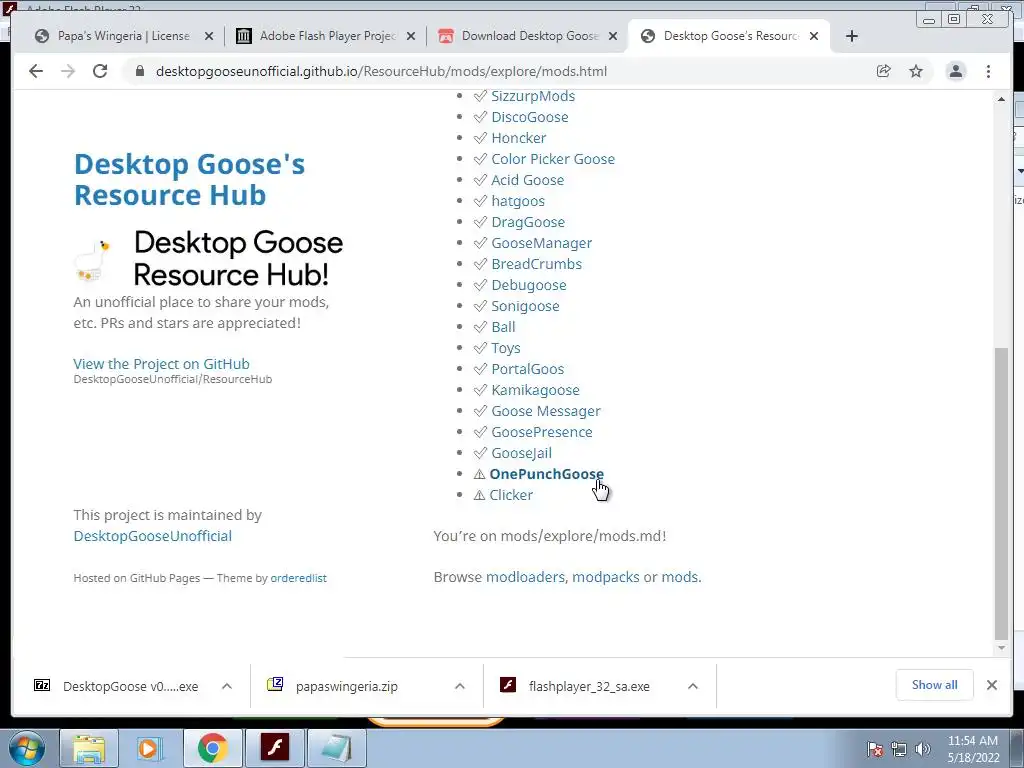This screenshot has height=768, width=1024.
Task: Expand options for flashplayer_32_sa.exe download
Action: 693,686
